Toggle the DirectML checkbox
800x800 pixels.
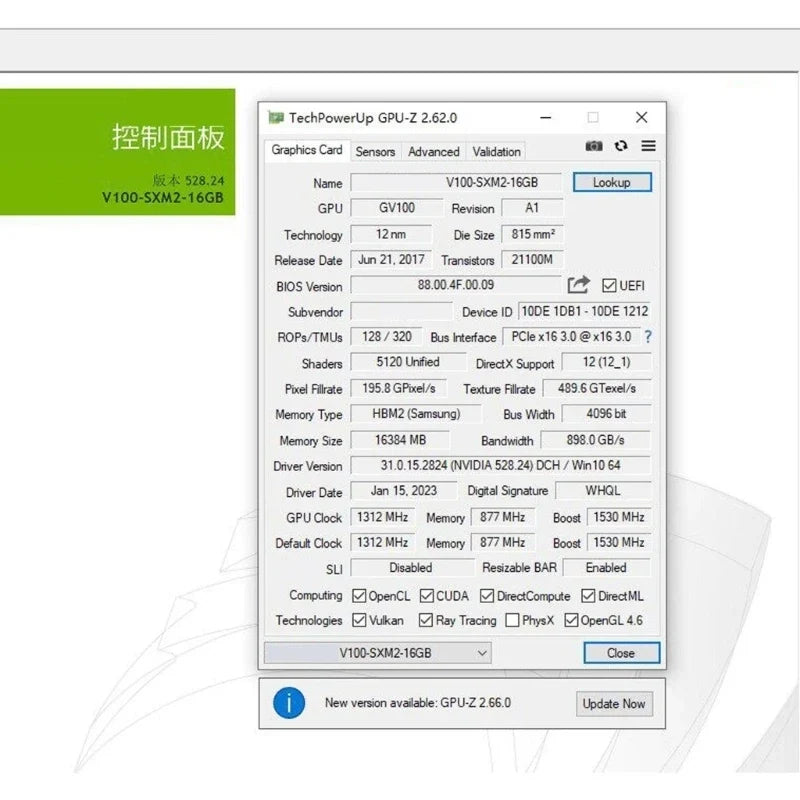(588, 596)
